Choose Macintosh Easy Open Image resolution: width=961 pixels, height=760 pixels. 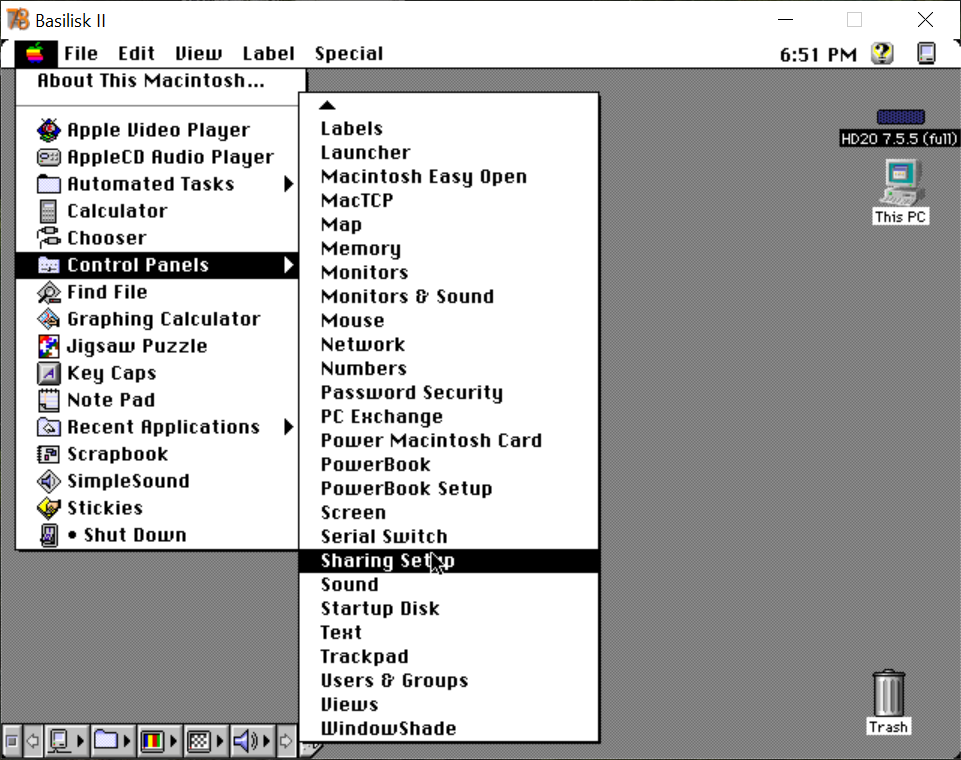tap(449, 177)
